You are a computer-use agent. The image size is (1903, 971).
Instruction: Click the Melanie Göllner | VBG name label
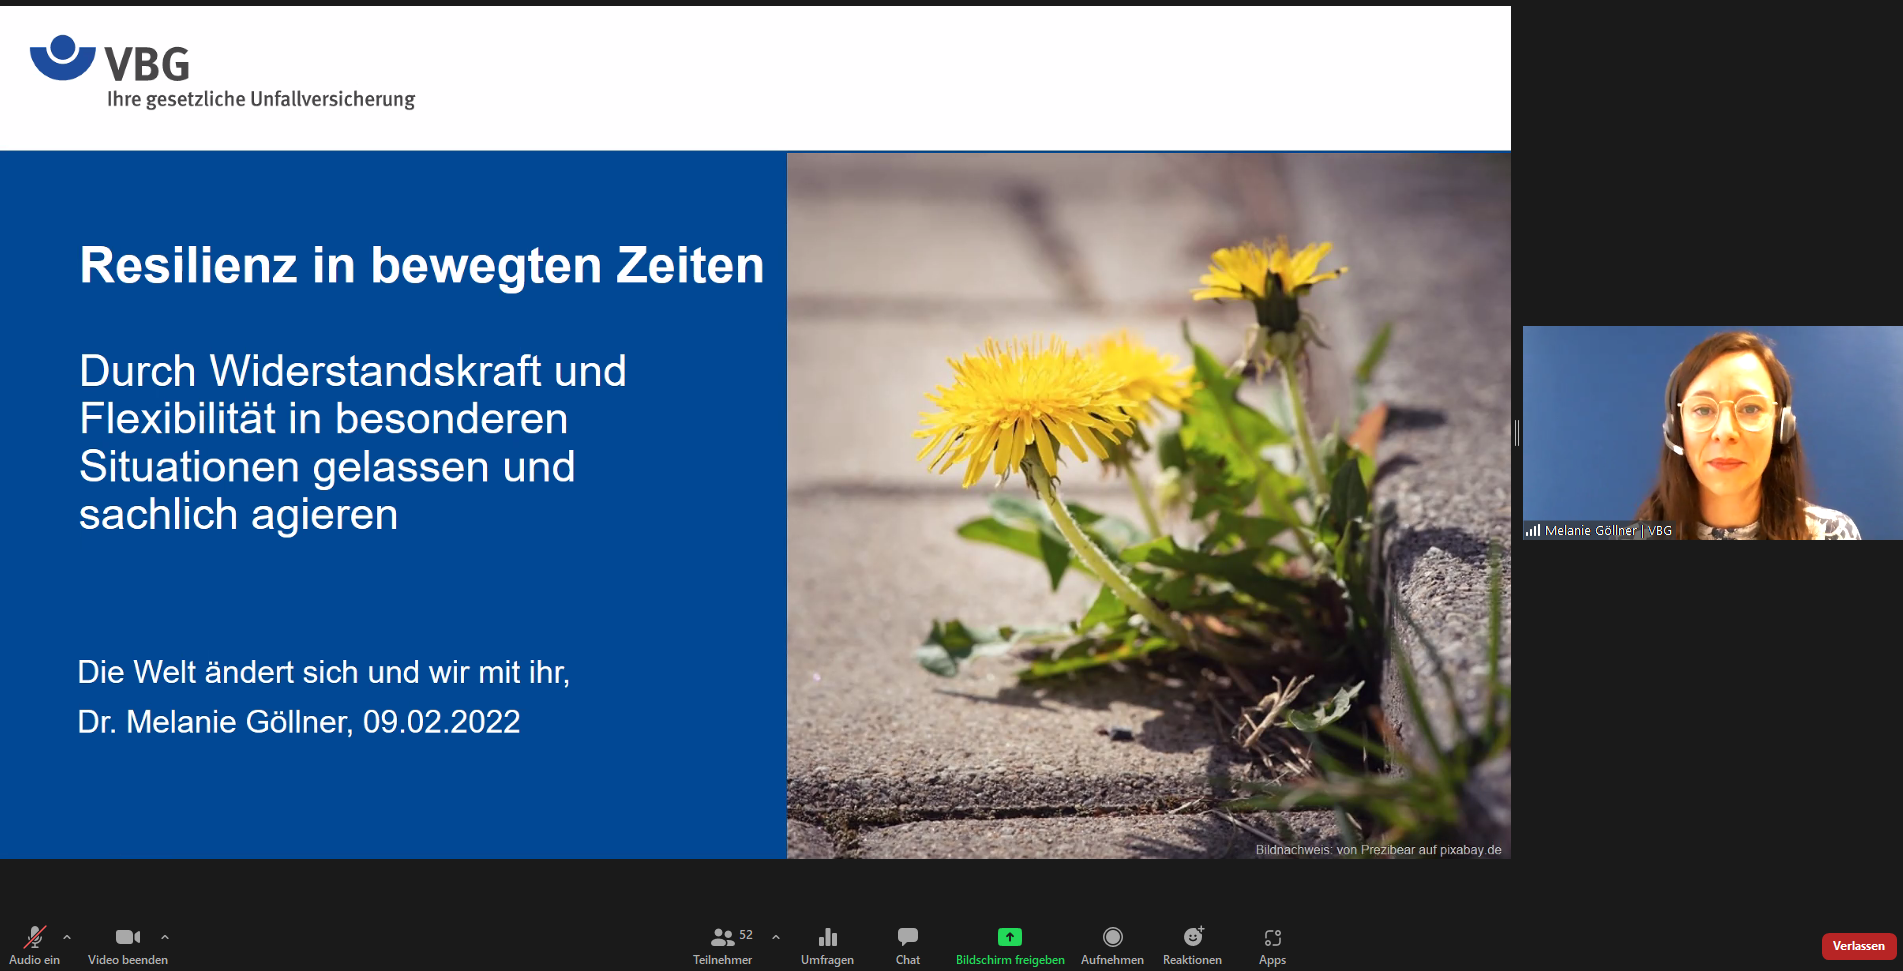1607,531
